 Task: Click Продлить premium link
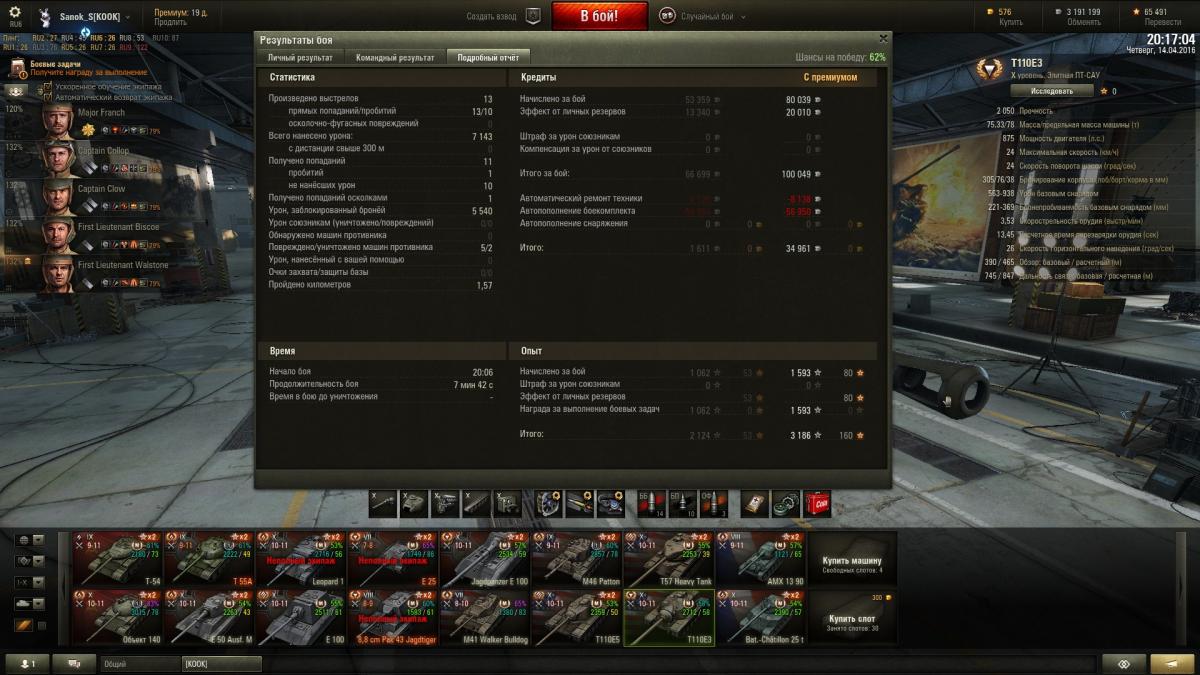(170, 22)
